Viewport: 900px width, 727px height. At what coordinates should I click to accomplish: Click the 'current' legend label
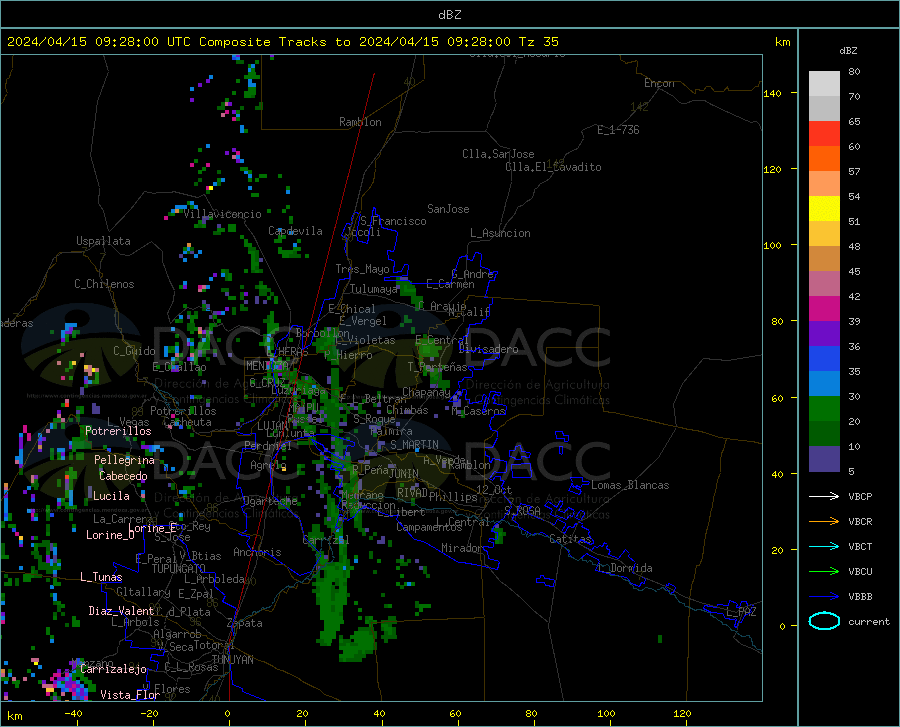click(x=868, y=621)
